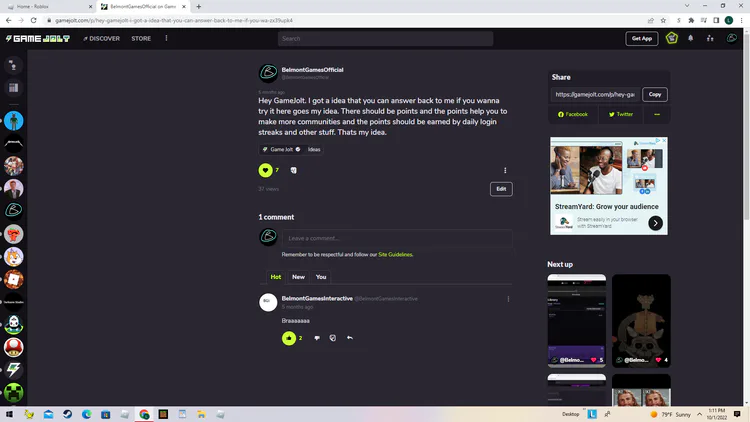Viewport: 750px width, 422px height.
Task: Open the notifications bell
Action: tap(690, 38)
